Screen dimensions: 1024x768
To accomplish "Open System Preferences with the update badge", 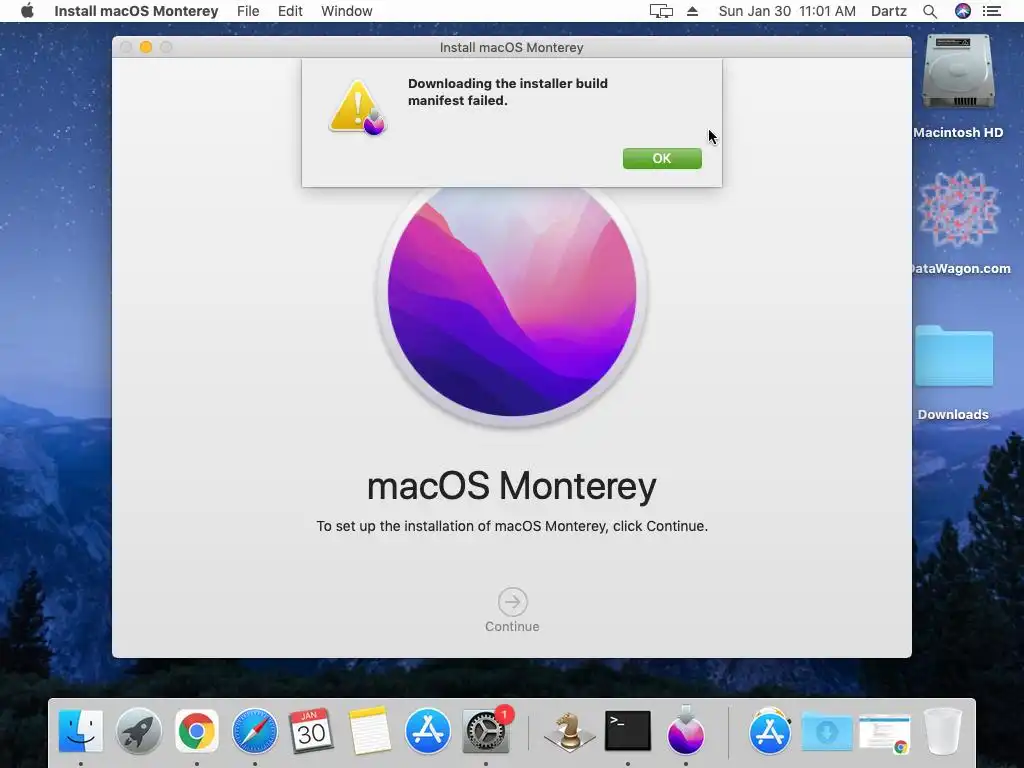I will coord(487,730).
